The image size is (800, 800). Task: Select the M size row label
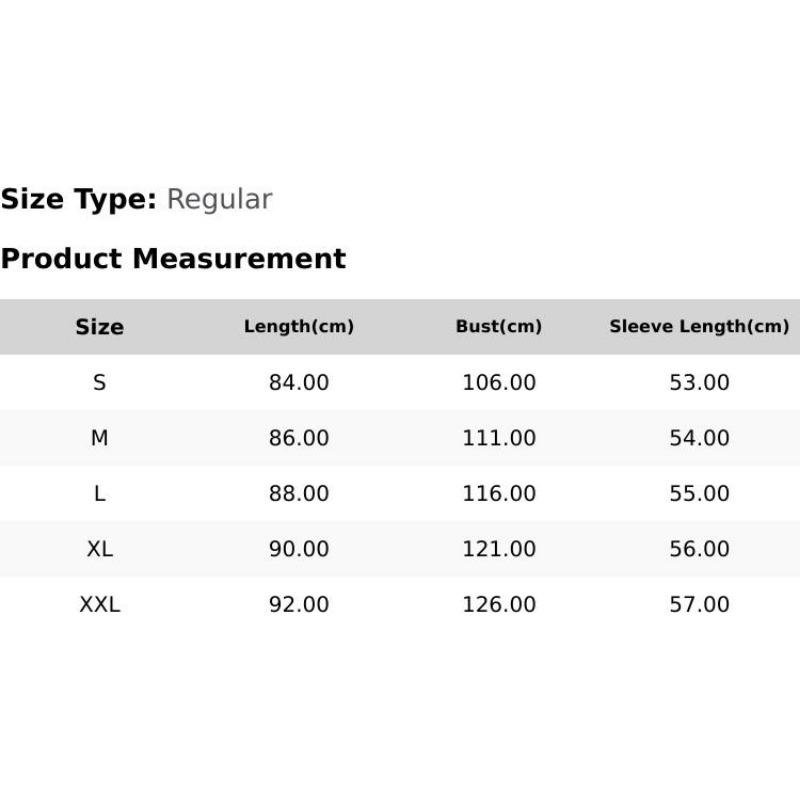(x=99, y=438)
